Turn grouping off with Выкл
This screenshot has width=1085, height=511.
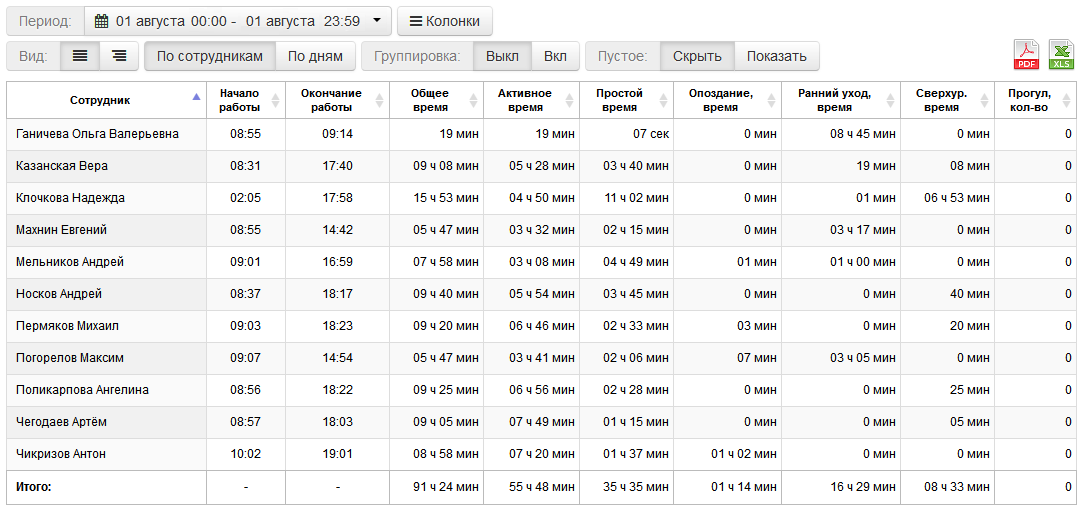[x=502, y=56]
